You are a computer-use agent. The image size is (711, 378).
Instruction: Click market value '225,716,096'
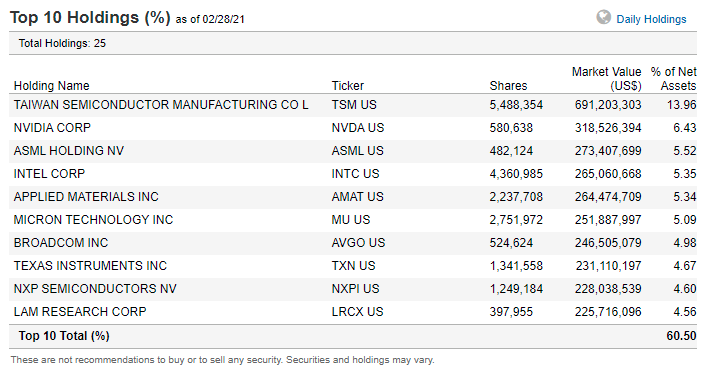pyautogui.click(x=608, y=312)
